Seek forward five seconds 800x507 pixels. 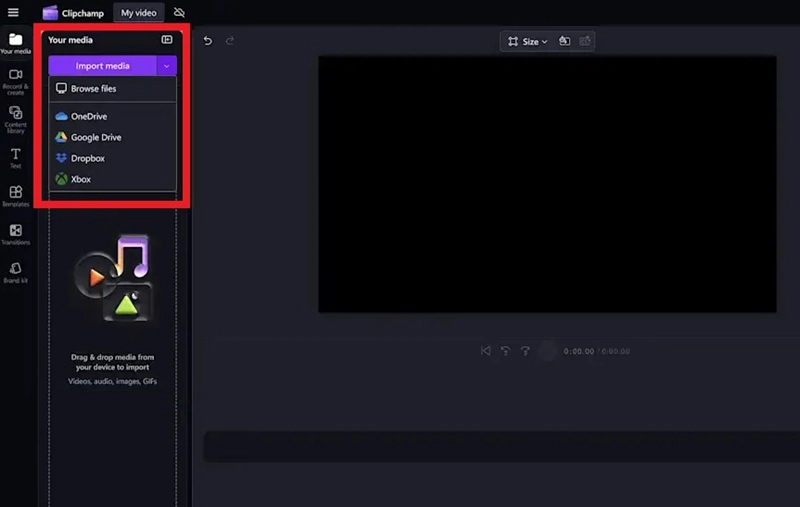pos(525,351)
